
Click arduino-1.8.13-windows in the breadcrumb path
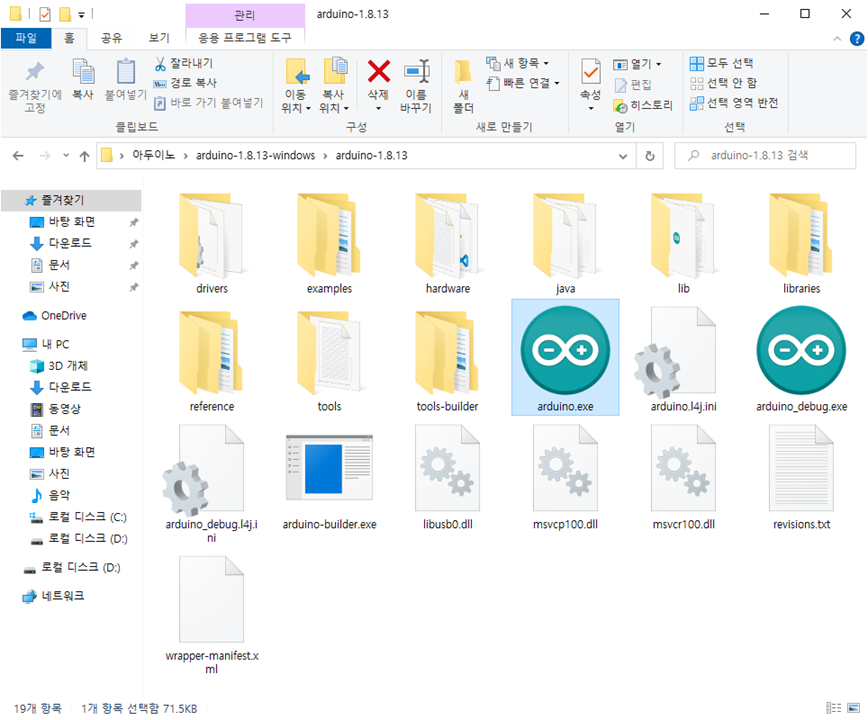point(255,156)
